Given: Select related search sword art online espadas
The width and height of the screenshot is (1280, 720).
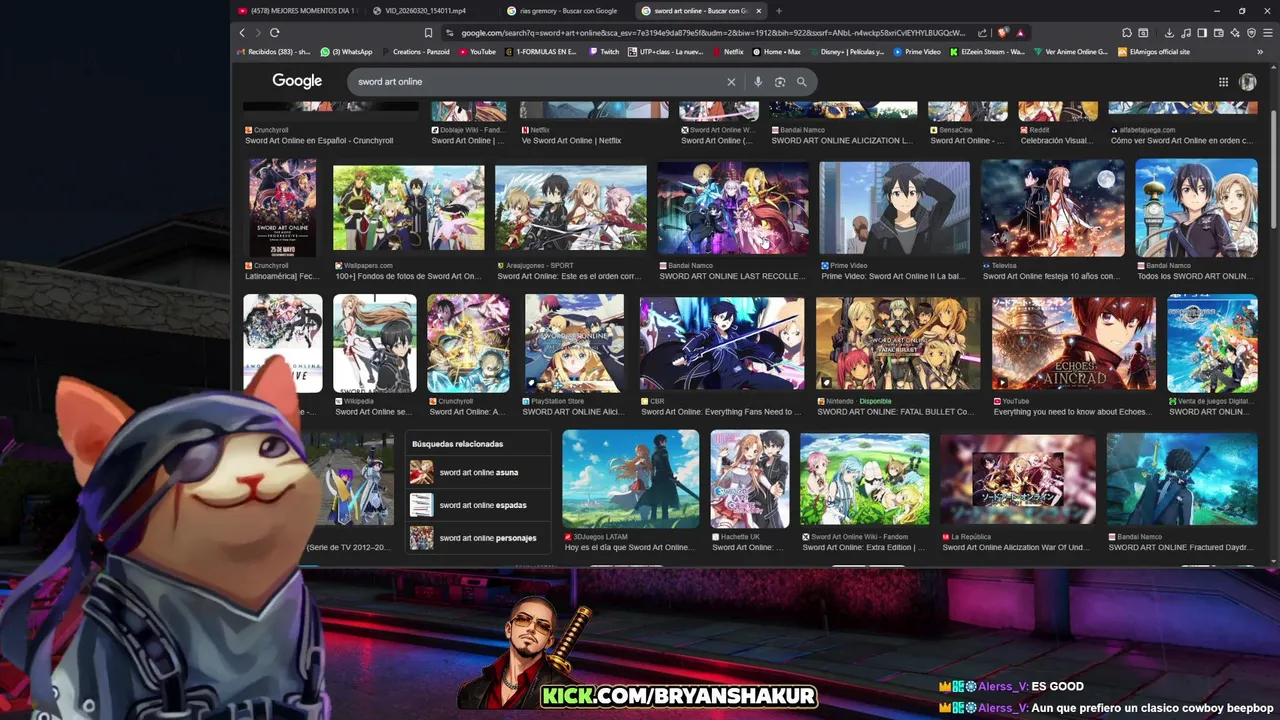Looking at the screenshot, I should tap(478, 505).
